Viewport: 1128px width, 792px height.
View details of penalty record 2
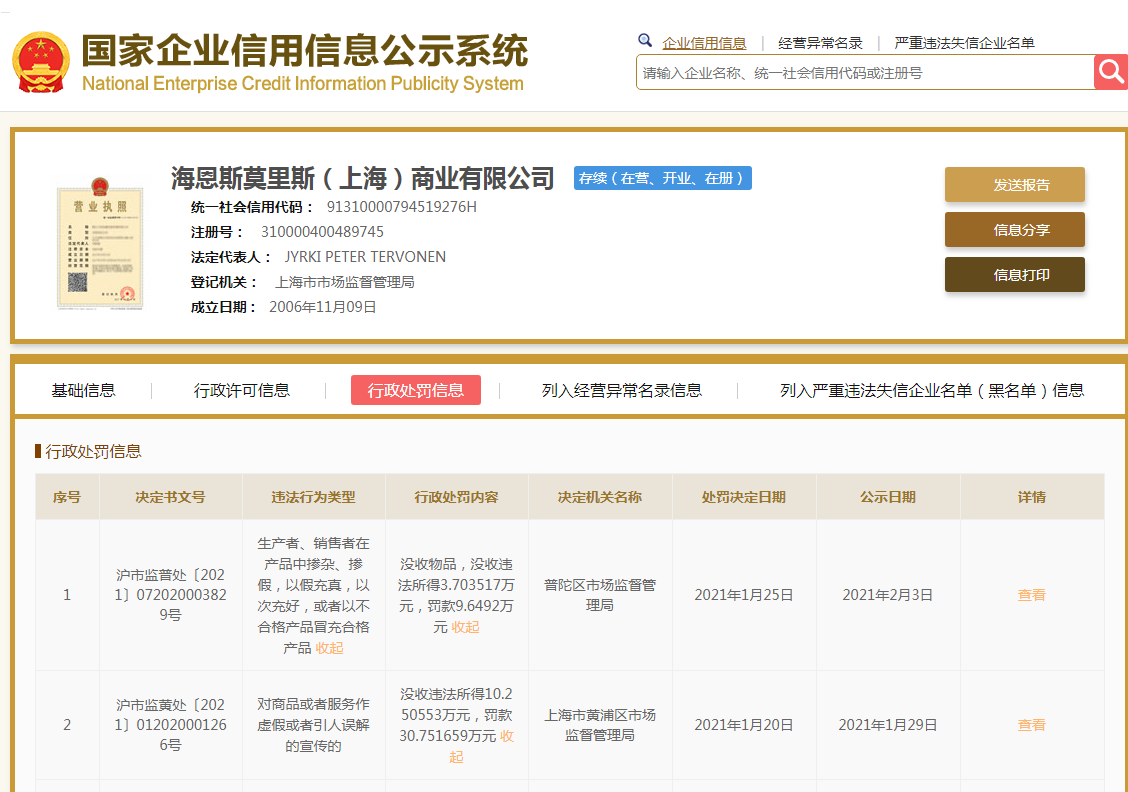1031,725
